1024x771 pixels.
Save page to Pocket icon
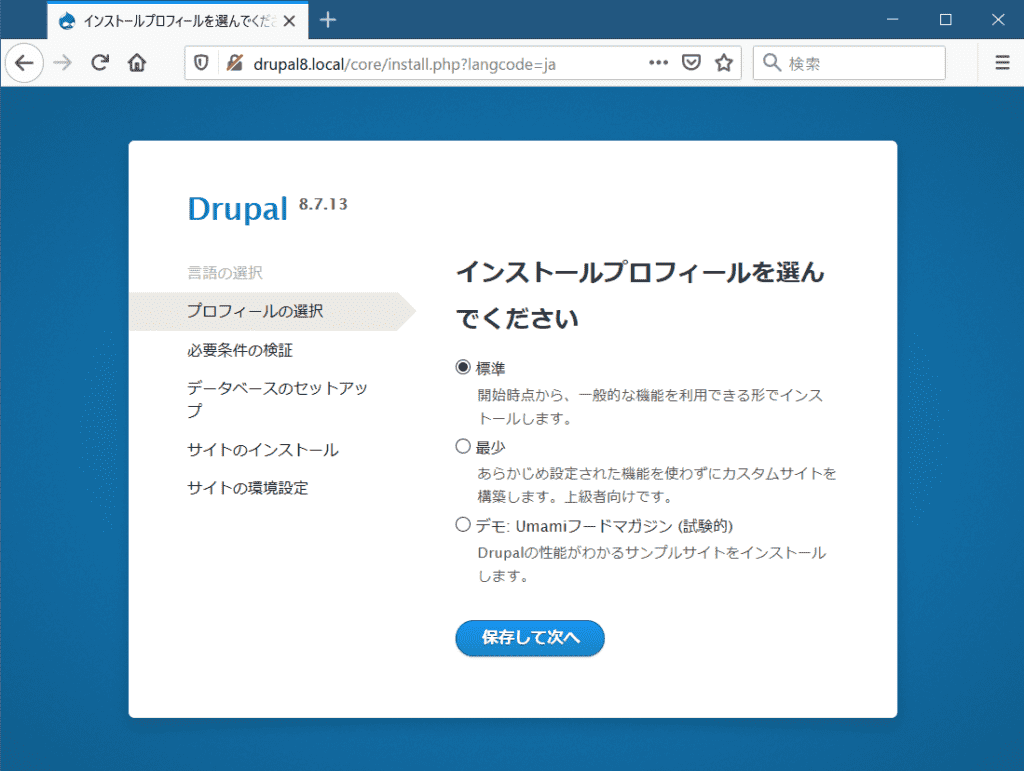tap(691, 63)
